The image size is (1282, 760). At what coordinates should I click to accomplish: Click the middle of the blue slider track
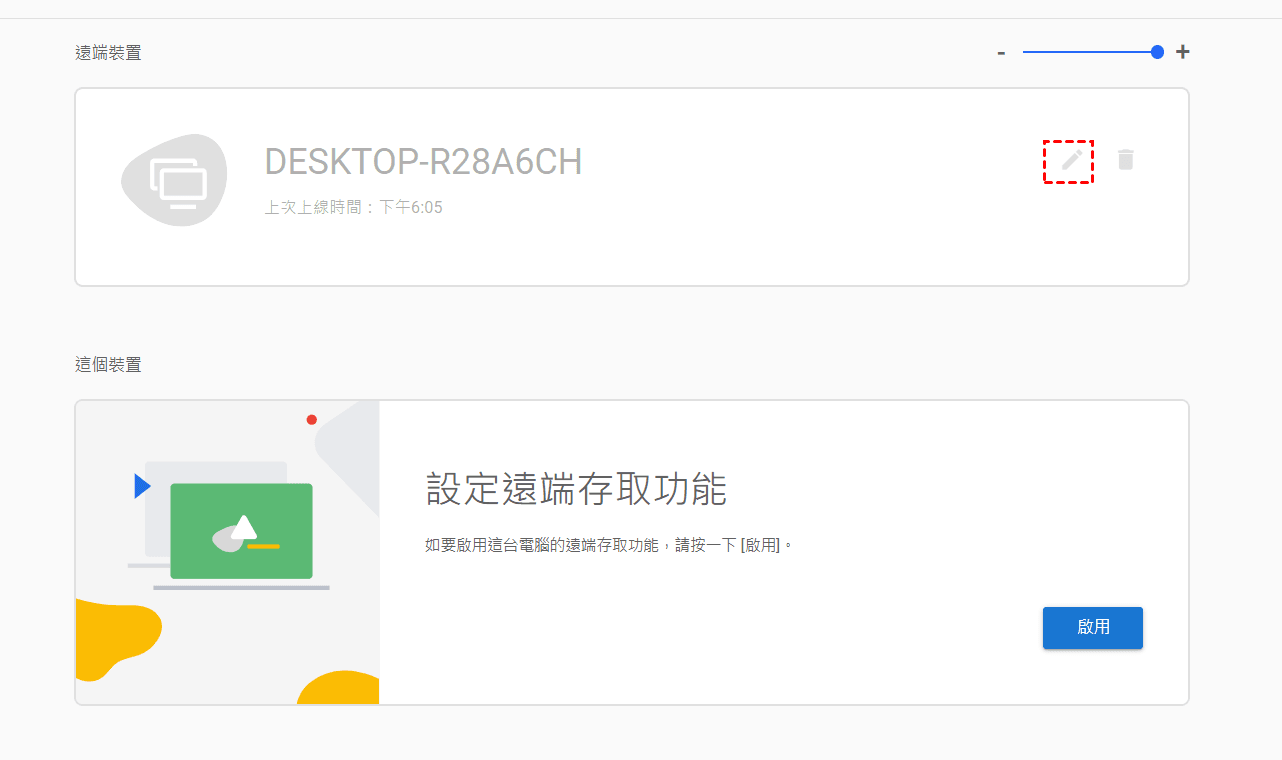[x=1088, y=52]
